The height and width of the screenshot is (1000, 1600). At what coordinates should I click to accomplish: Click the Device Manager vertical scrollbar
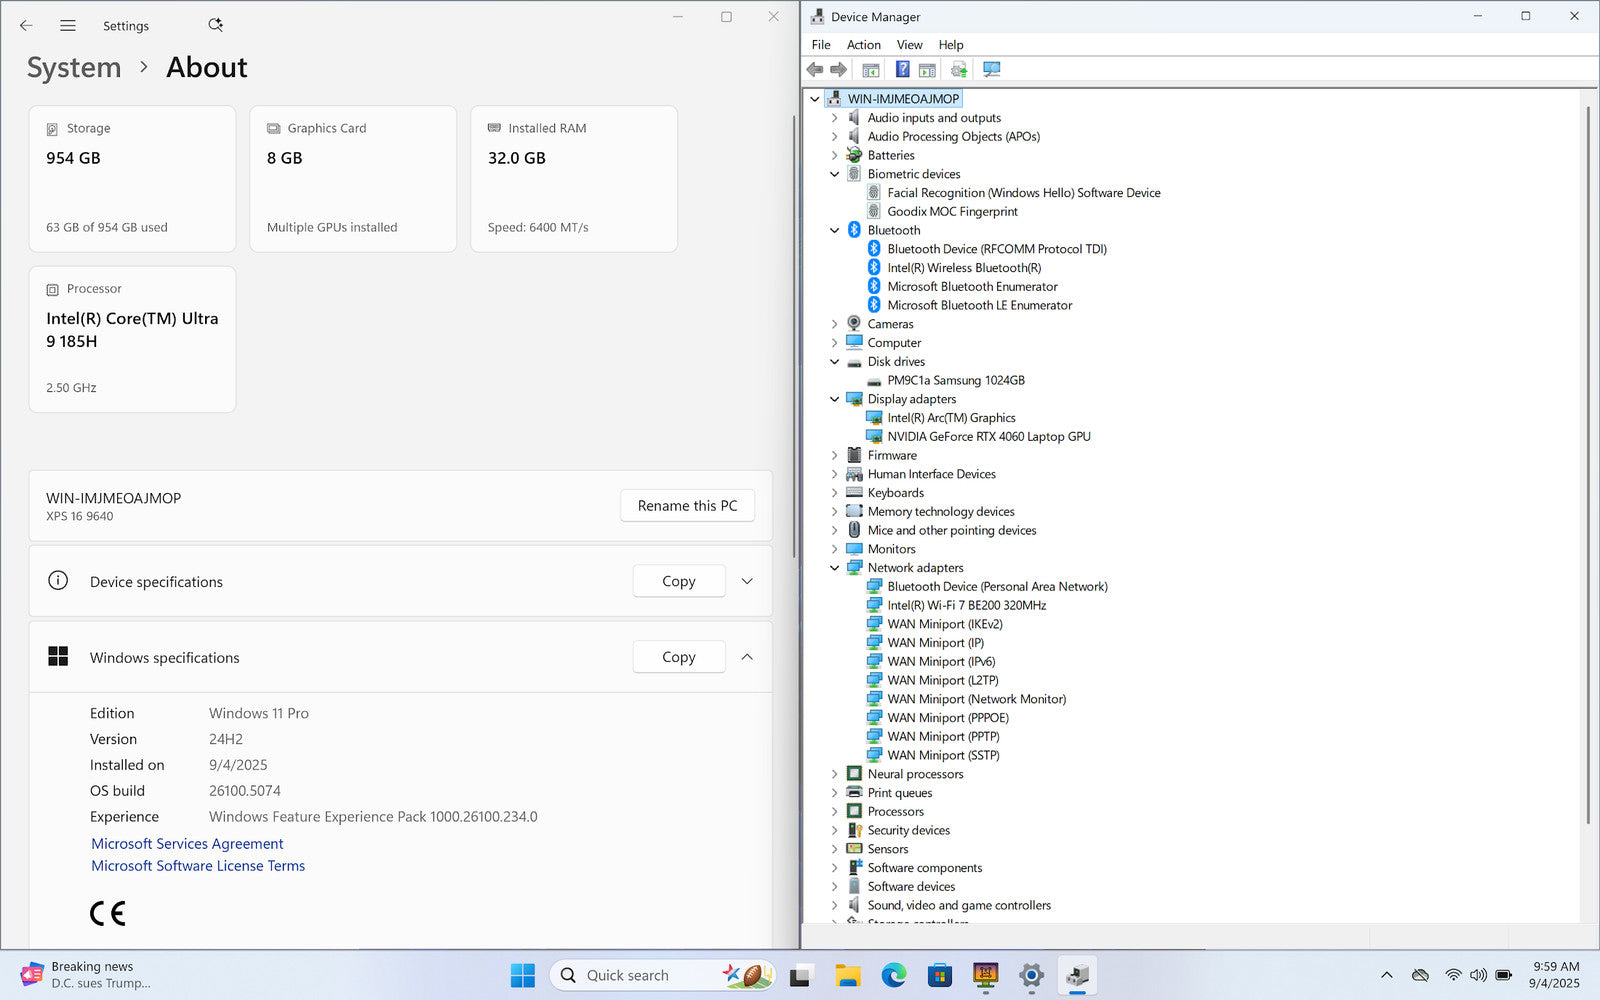pyautogui.click(x=1588, y=465)
